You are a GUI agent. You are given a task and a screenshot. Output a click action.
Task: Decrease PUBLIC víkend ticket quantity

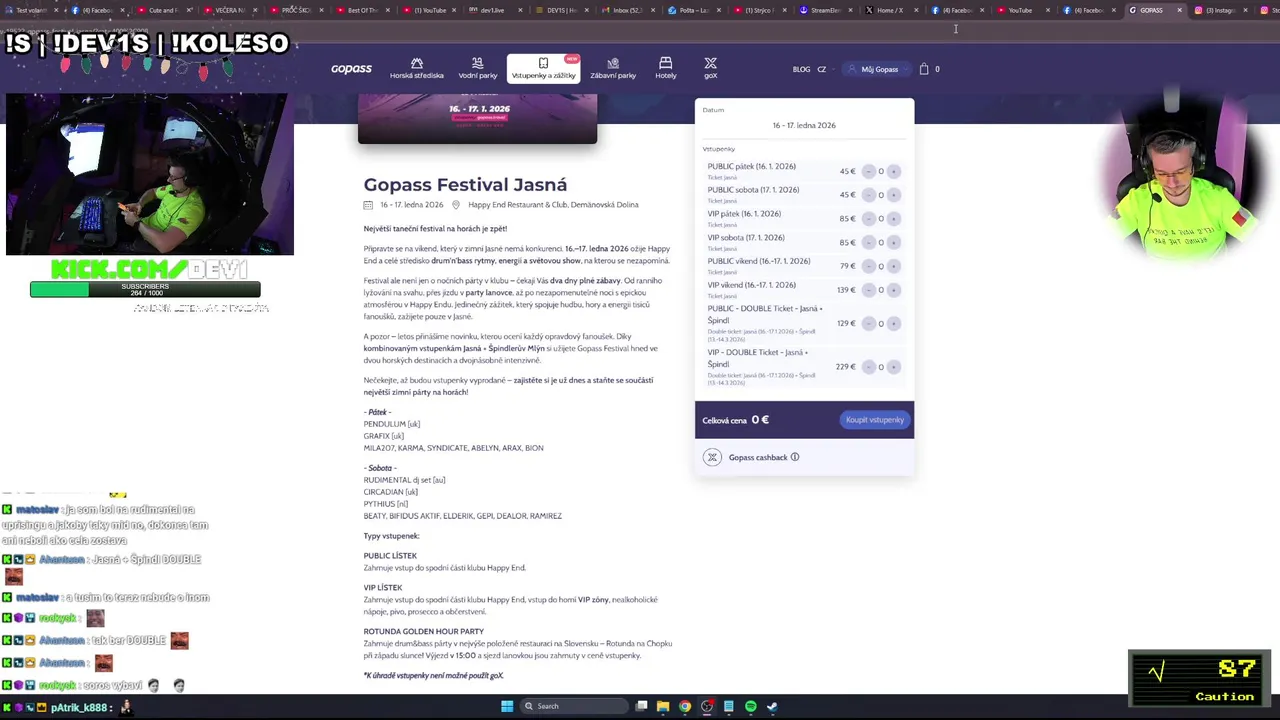(x=868, y=266)
